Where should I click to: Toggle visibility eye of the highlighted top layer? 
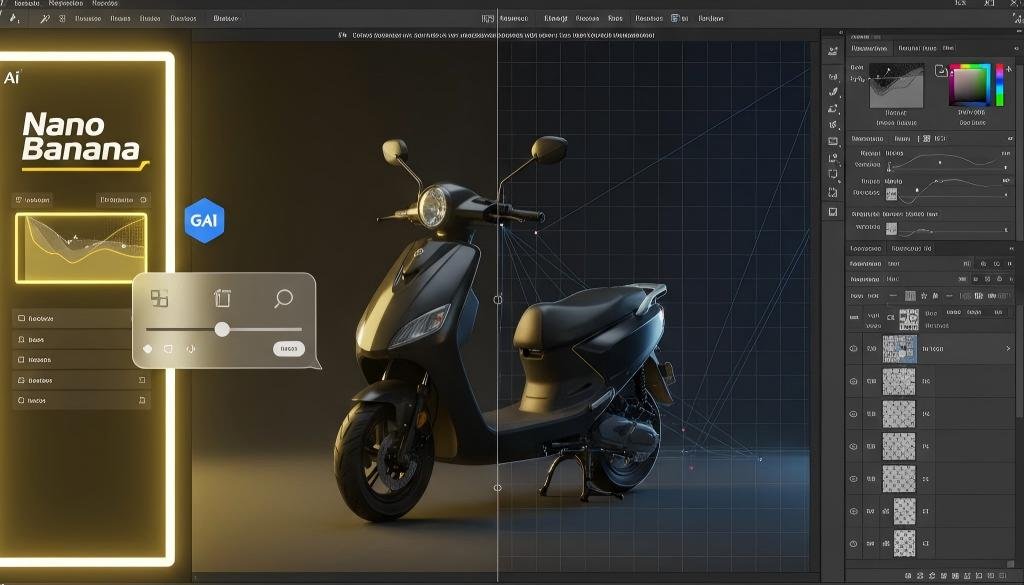854,349
